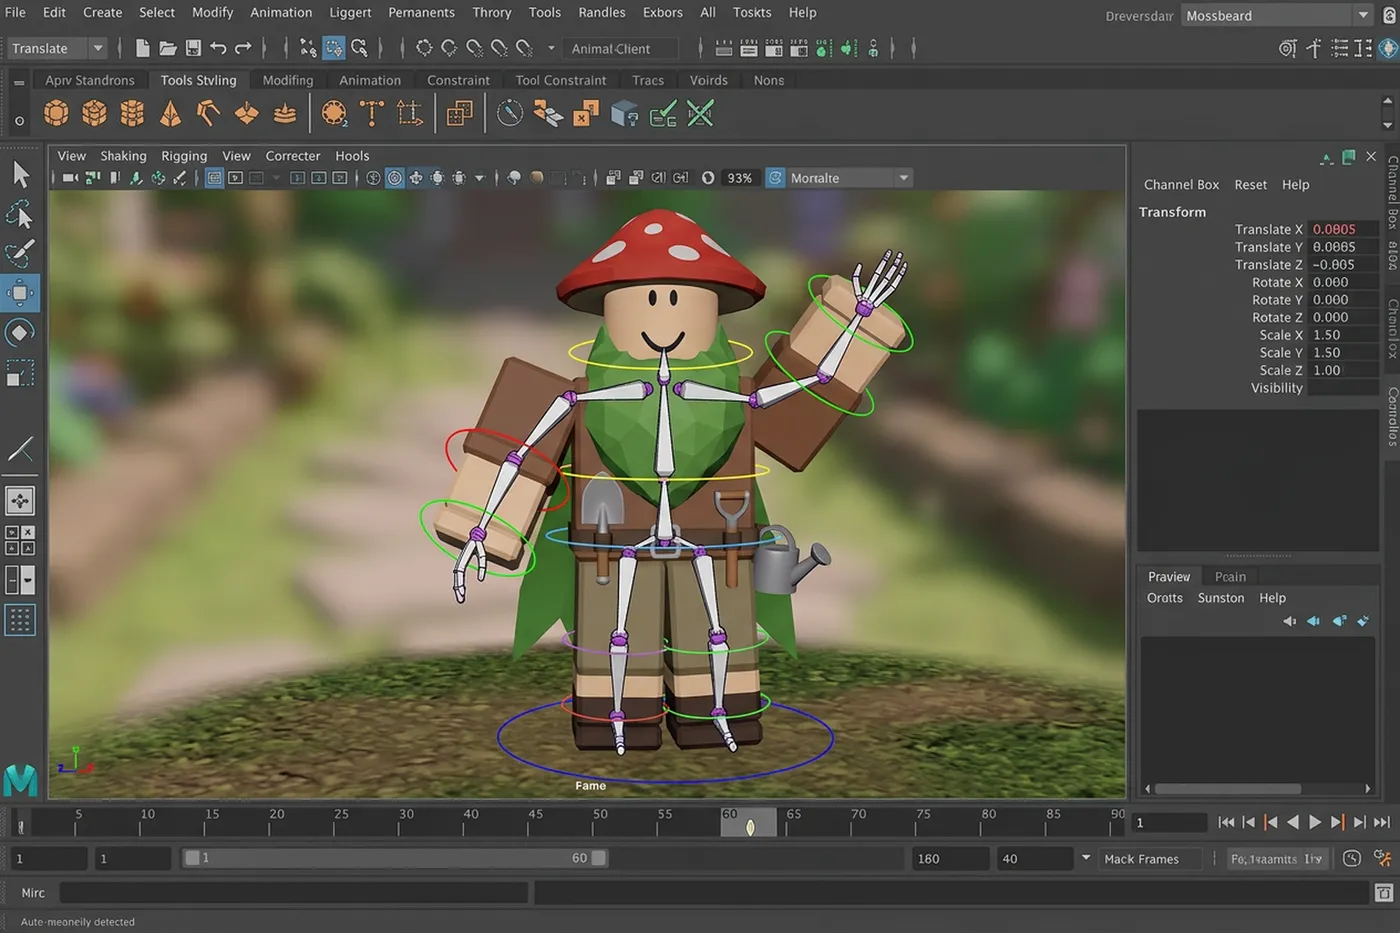1400x933 pixels.
Task: Open the Animation menu
Action: 281,12
